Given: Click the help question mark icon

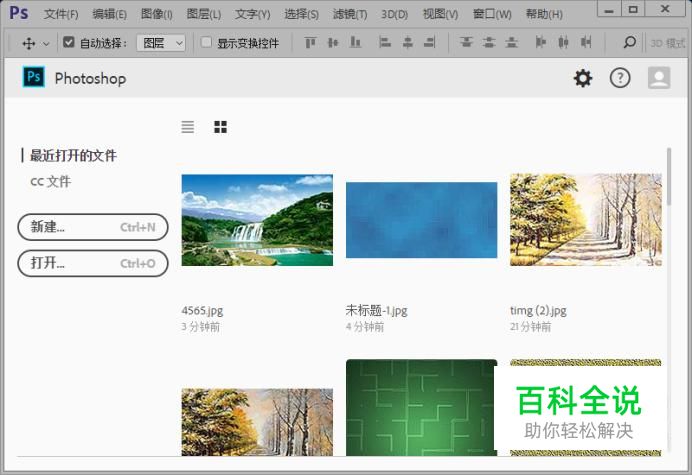Looking at the screenshot, I should point(620,78).
